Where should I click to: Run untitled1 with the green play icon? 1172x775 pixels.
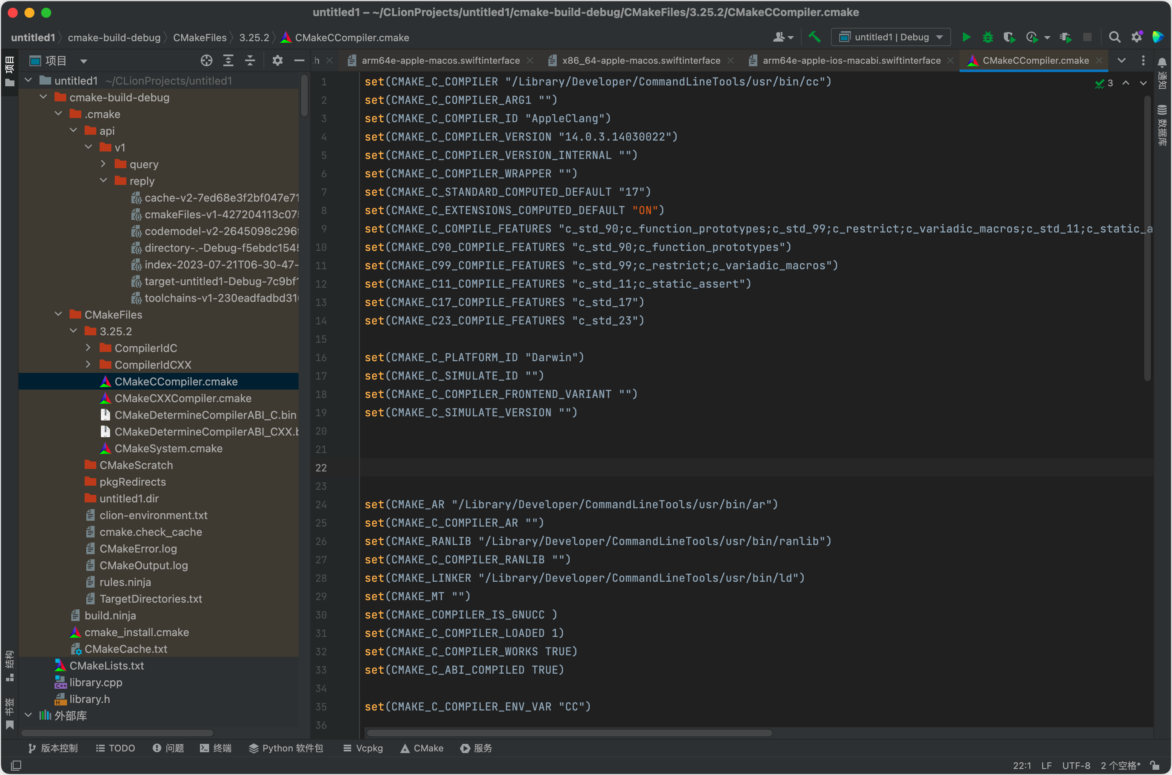pyautogui.click(x=966, y=37)
